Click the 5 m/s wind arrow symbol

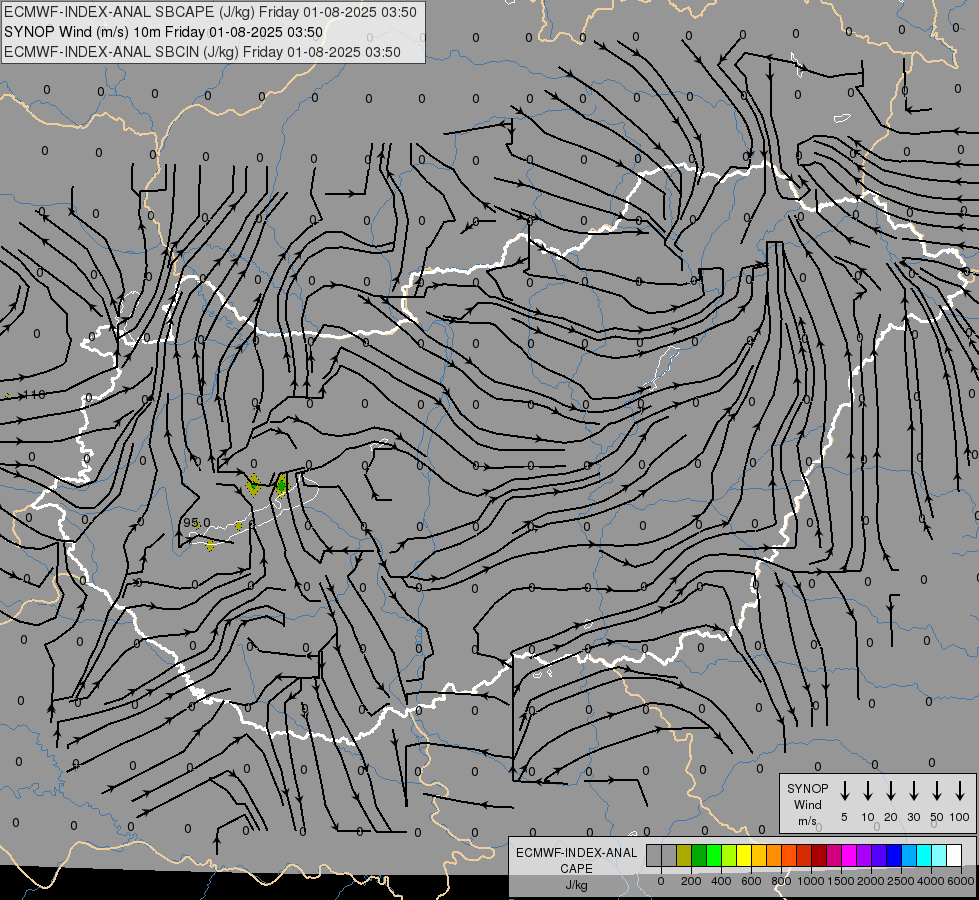coord(844,791)
